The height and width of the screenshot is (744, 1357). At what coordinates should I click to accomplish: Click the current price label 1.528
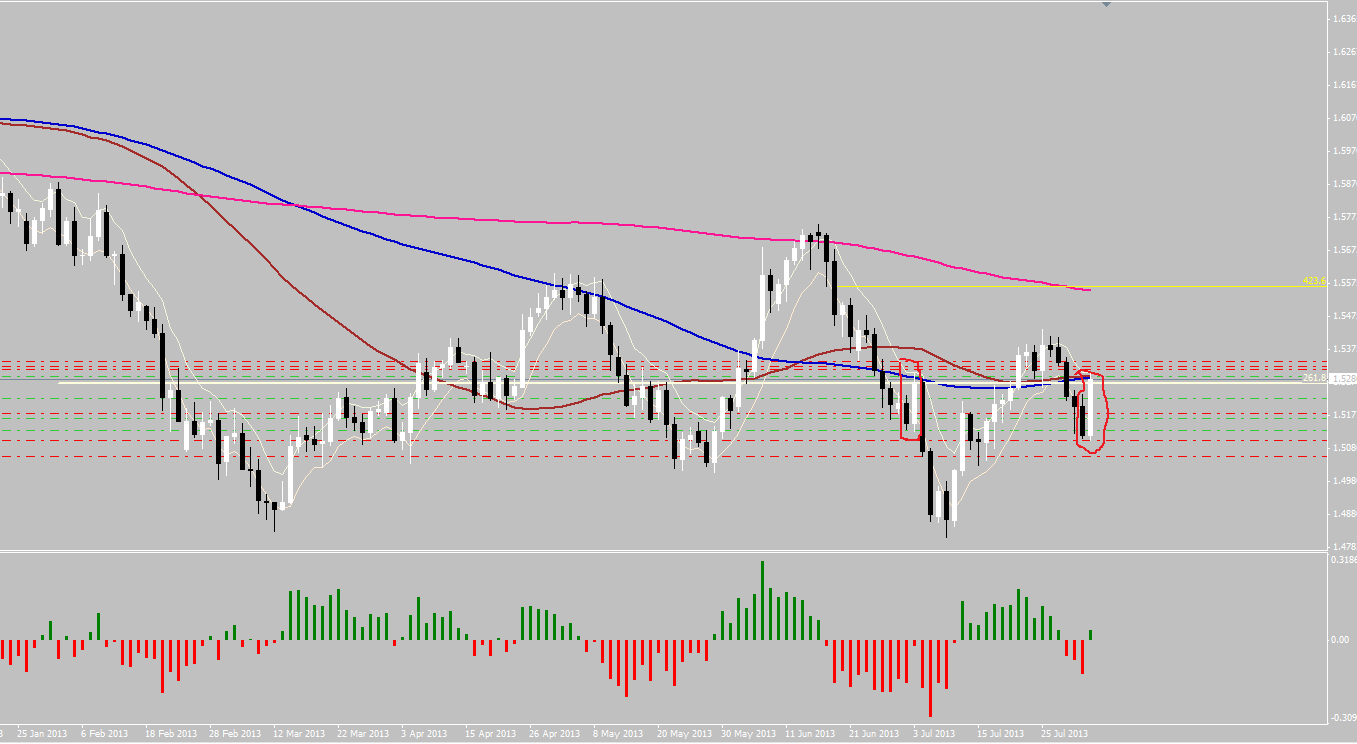coord(1344,379)
